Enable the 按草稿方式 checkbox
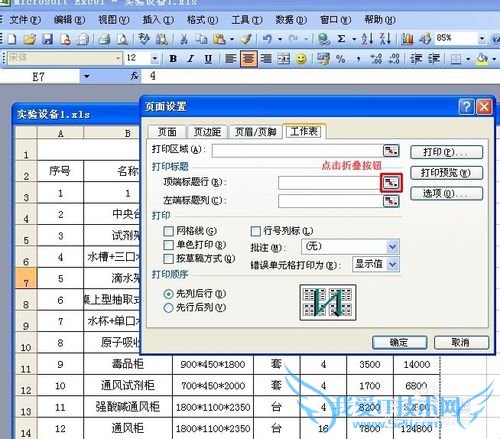 (169, 258)
